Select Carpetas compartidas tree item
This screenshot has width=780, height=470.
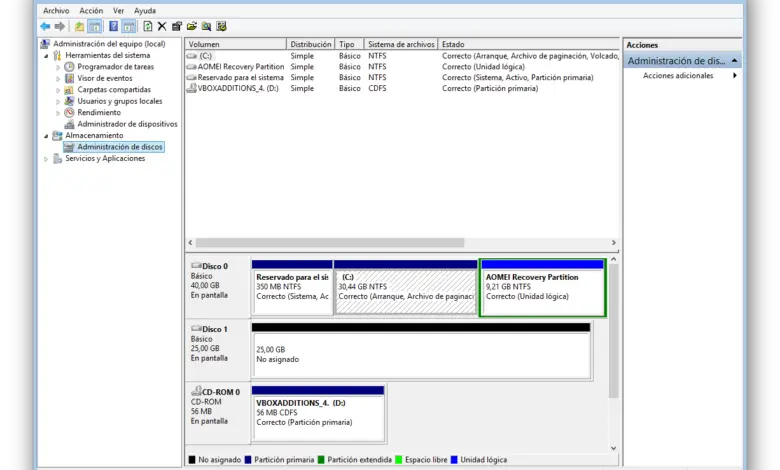[x=114, y=90]
